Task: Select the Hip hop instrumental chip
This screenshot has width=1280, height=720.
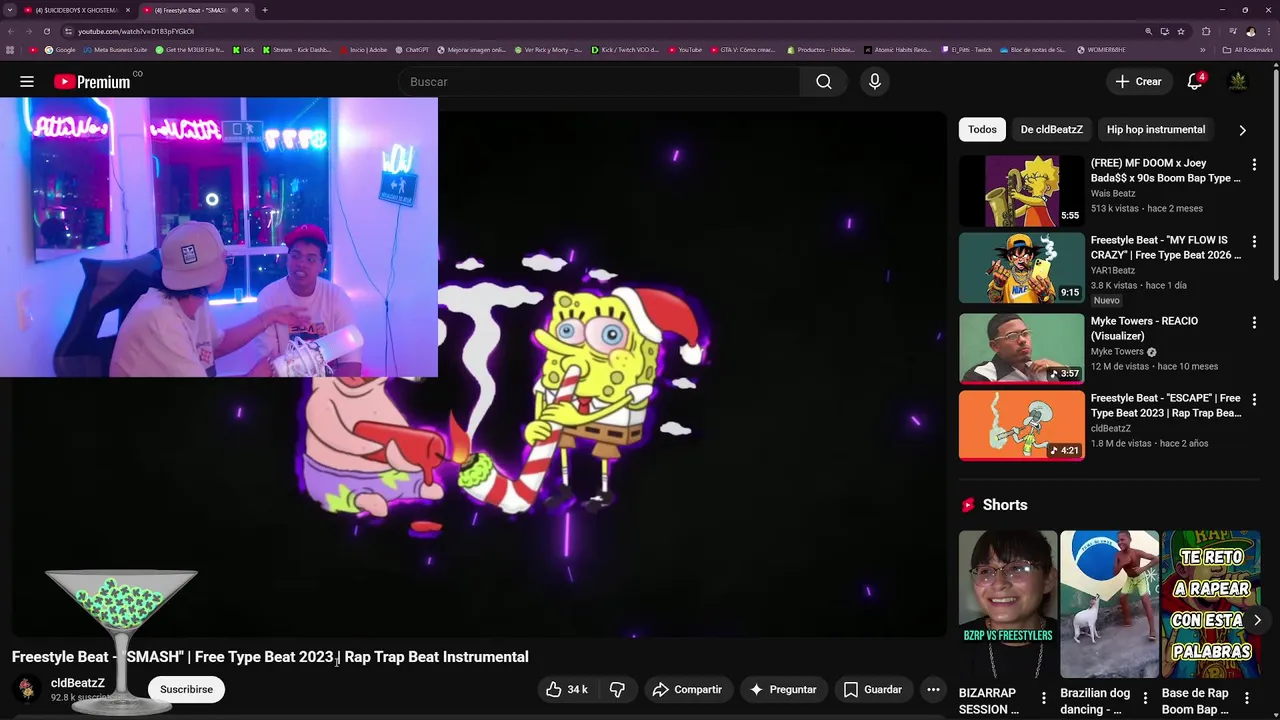Action: (x=1156, y=129)
